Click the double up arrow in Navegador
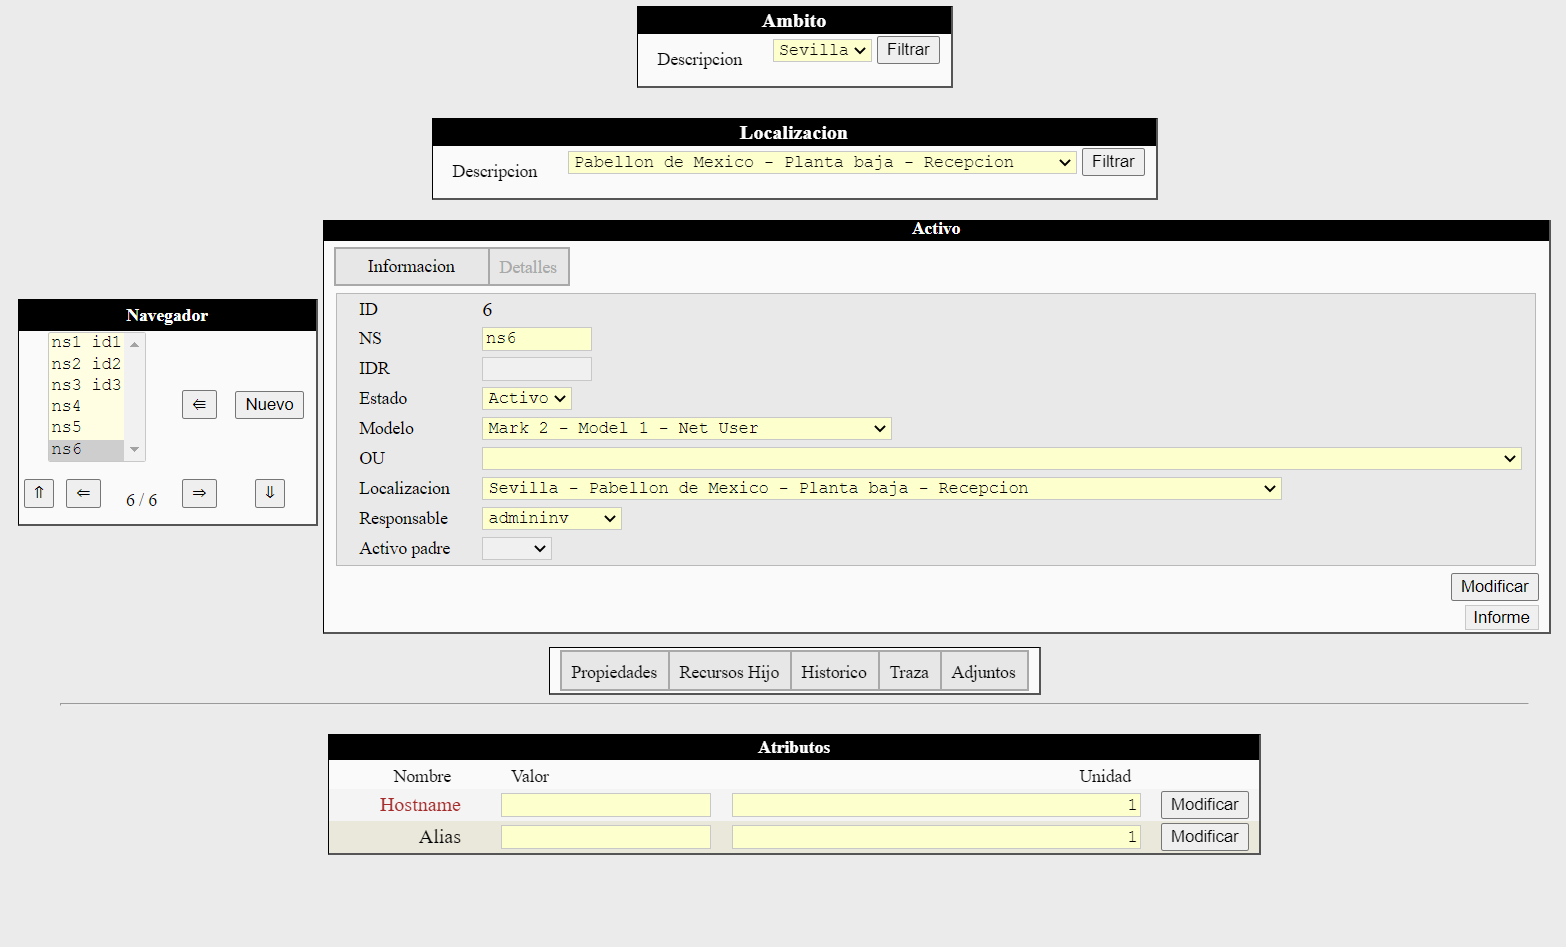The width and height of the screenshot is (1566, 947). [39, 493]
